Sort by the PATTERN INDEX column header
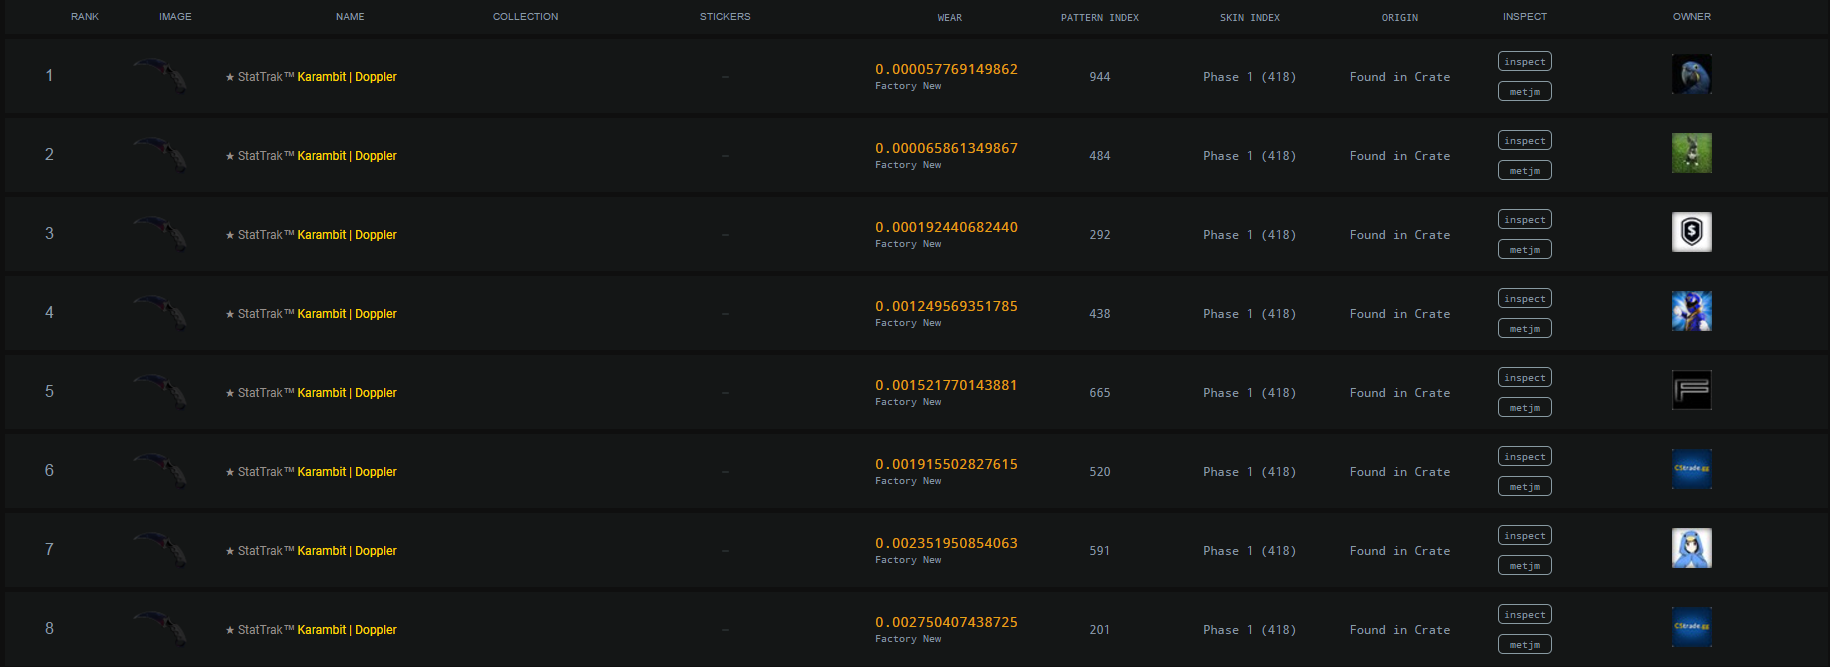Viewport: 1830px width, 667px height. (1099, 18)
